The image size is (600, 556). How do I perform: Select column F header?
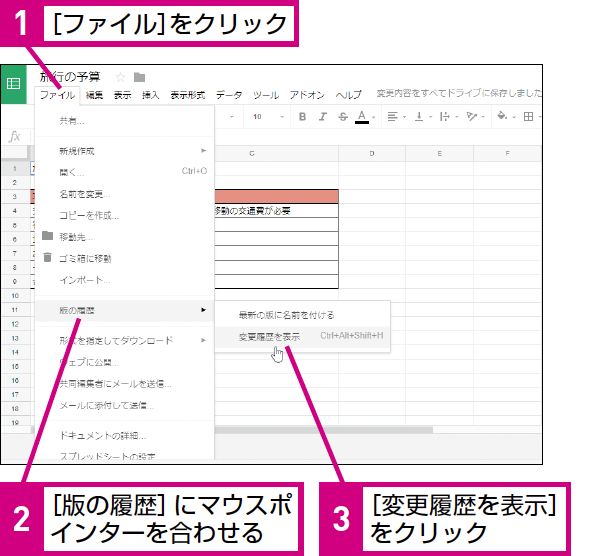[507, 153]
